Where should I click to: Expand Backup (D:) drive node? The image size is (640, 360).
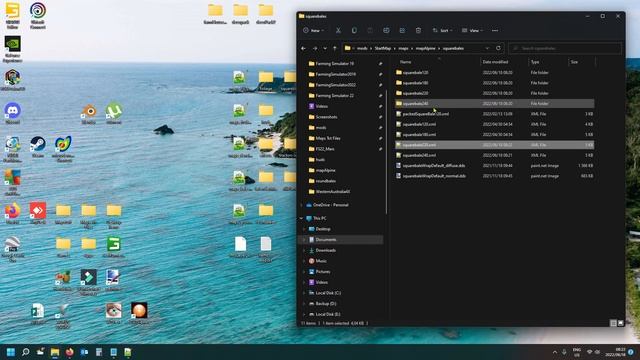(304, 303)
